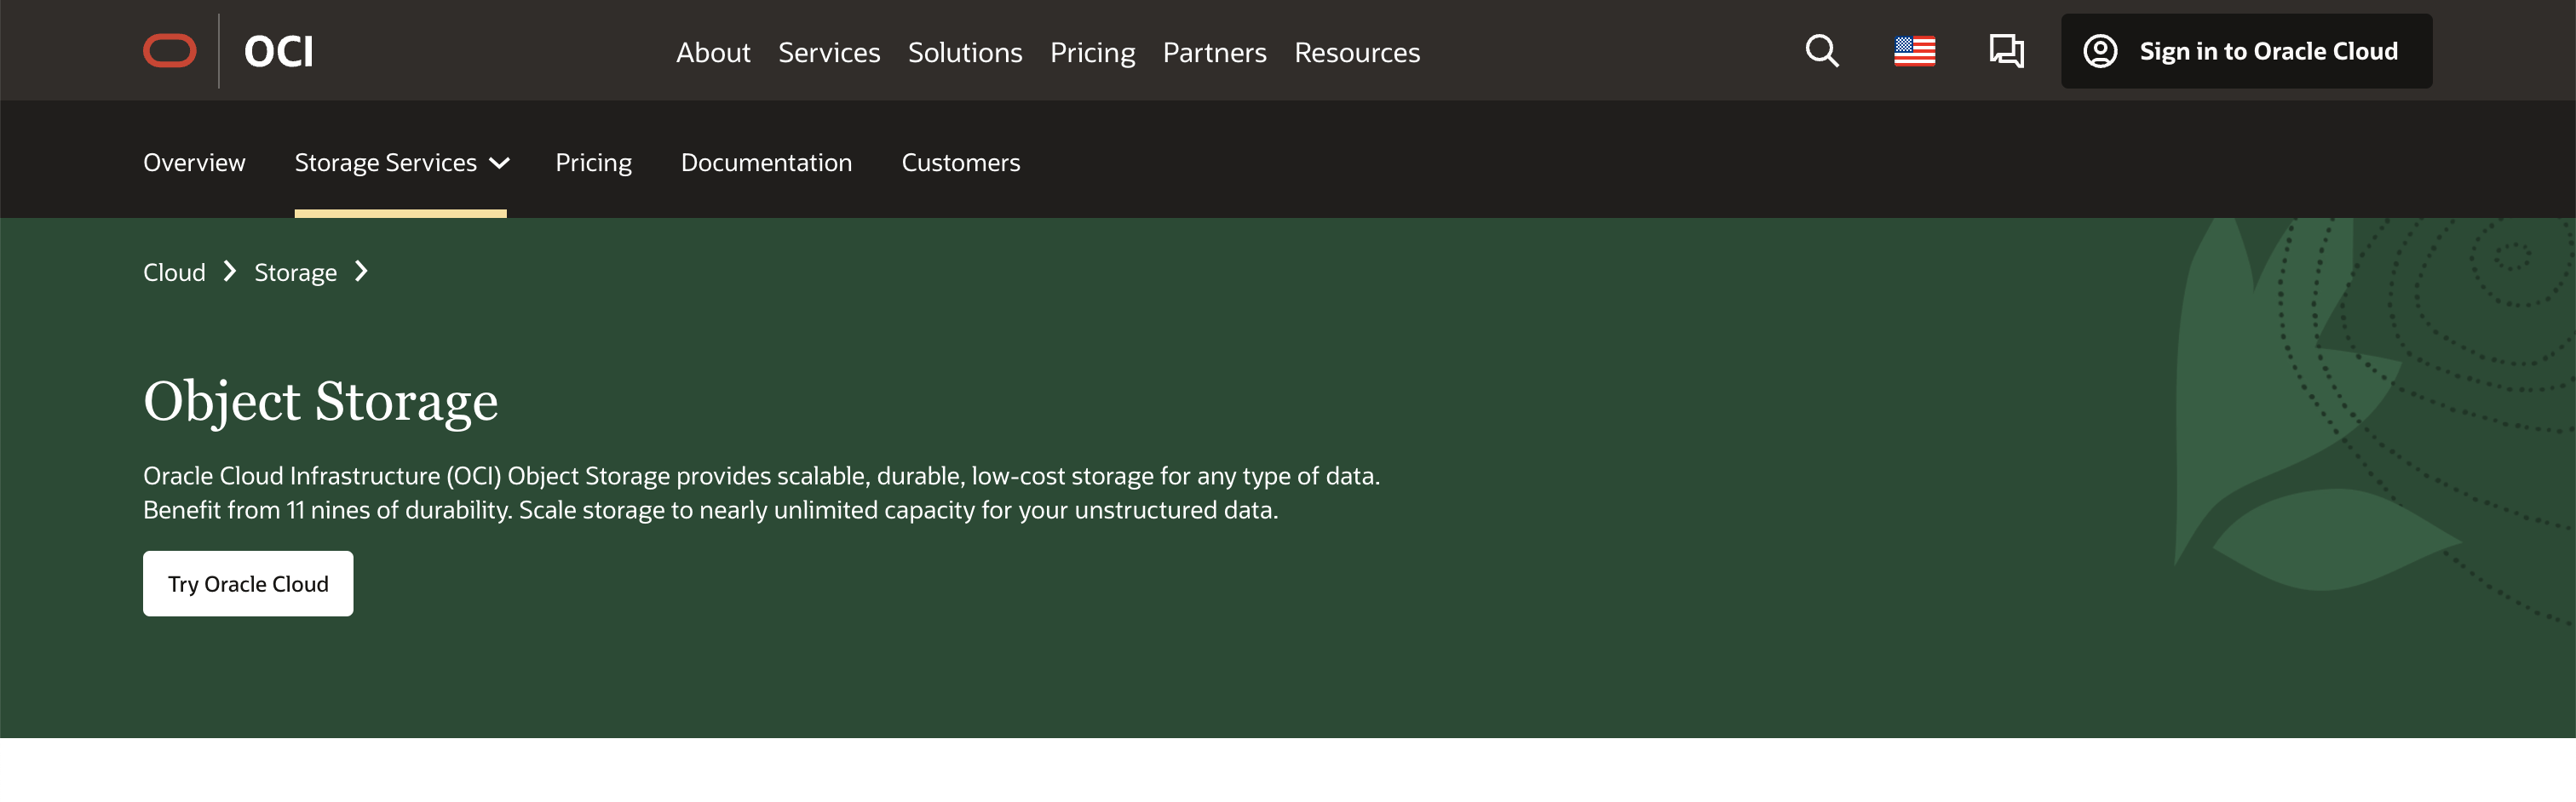Viewport: 2576px width, 802px height.
Task: Go to the Overview tab
Action: 194,162
